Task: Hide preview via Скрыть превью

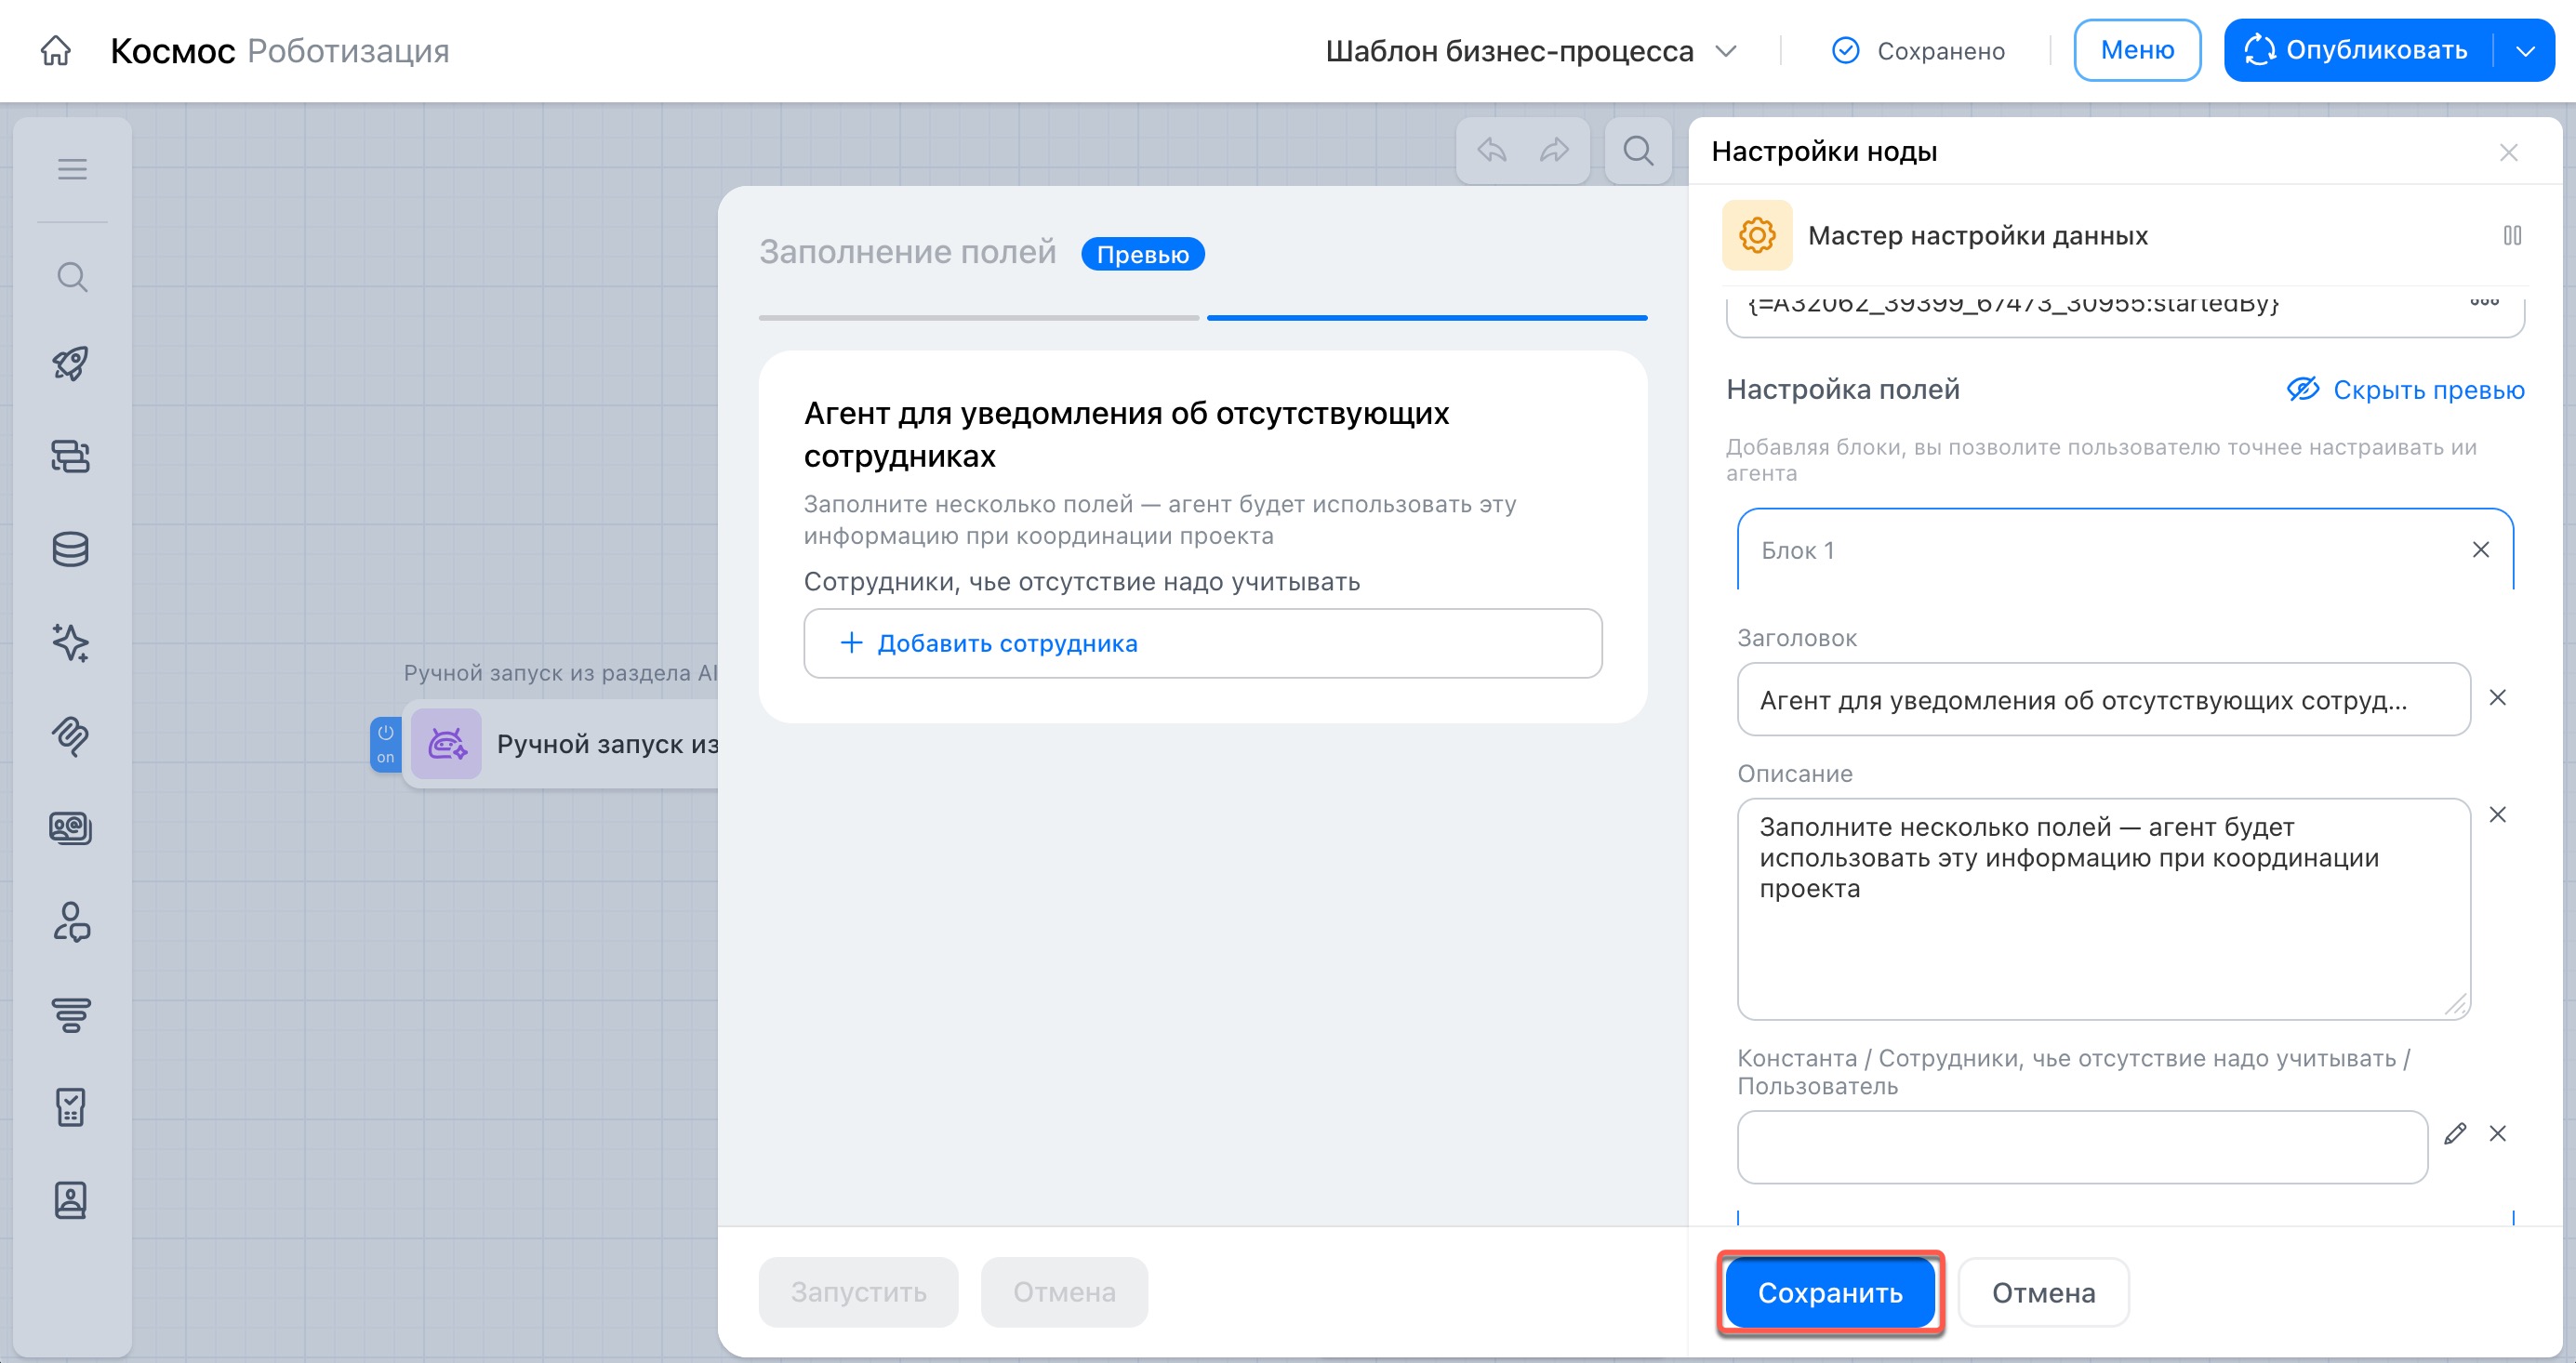Action: point(2405,390)
